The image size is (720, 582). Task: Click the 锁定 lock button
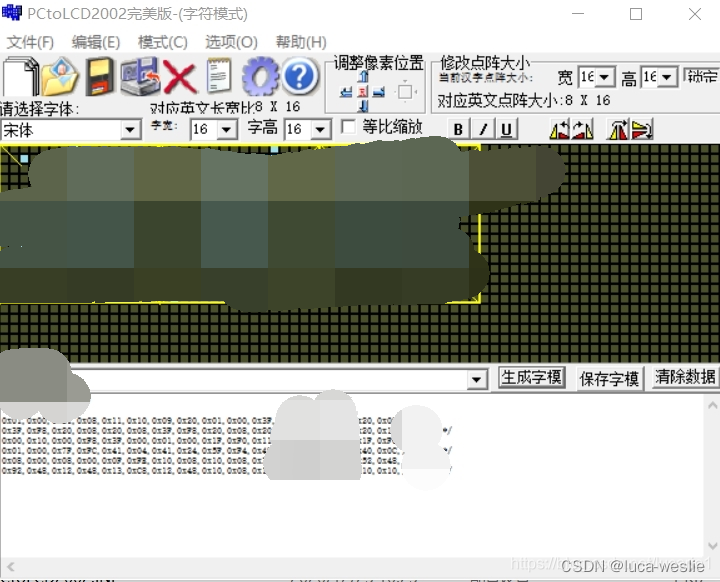point(702,76)
